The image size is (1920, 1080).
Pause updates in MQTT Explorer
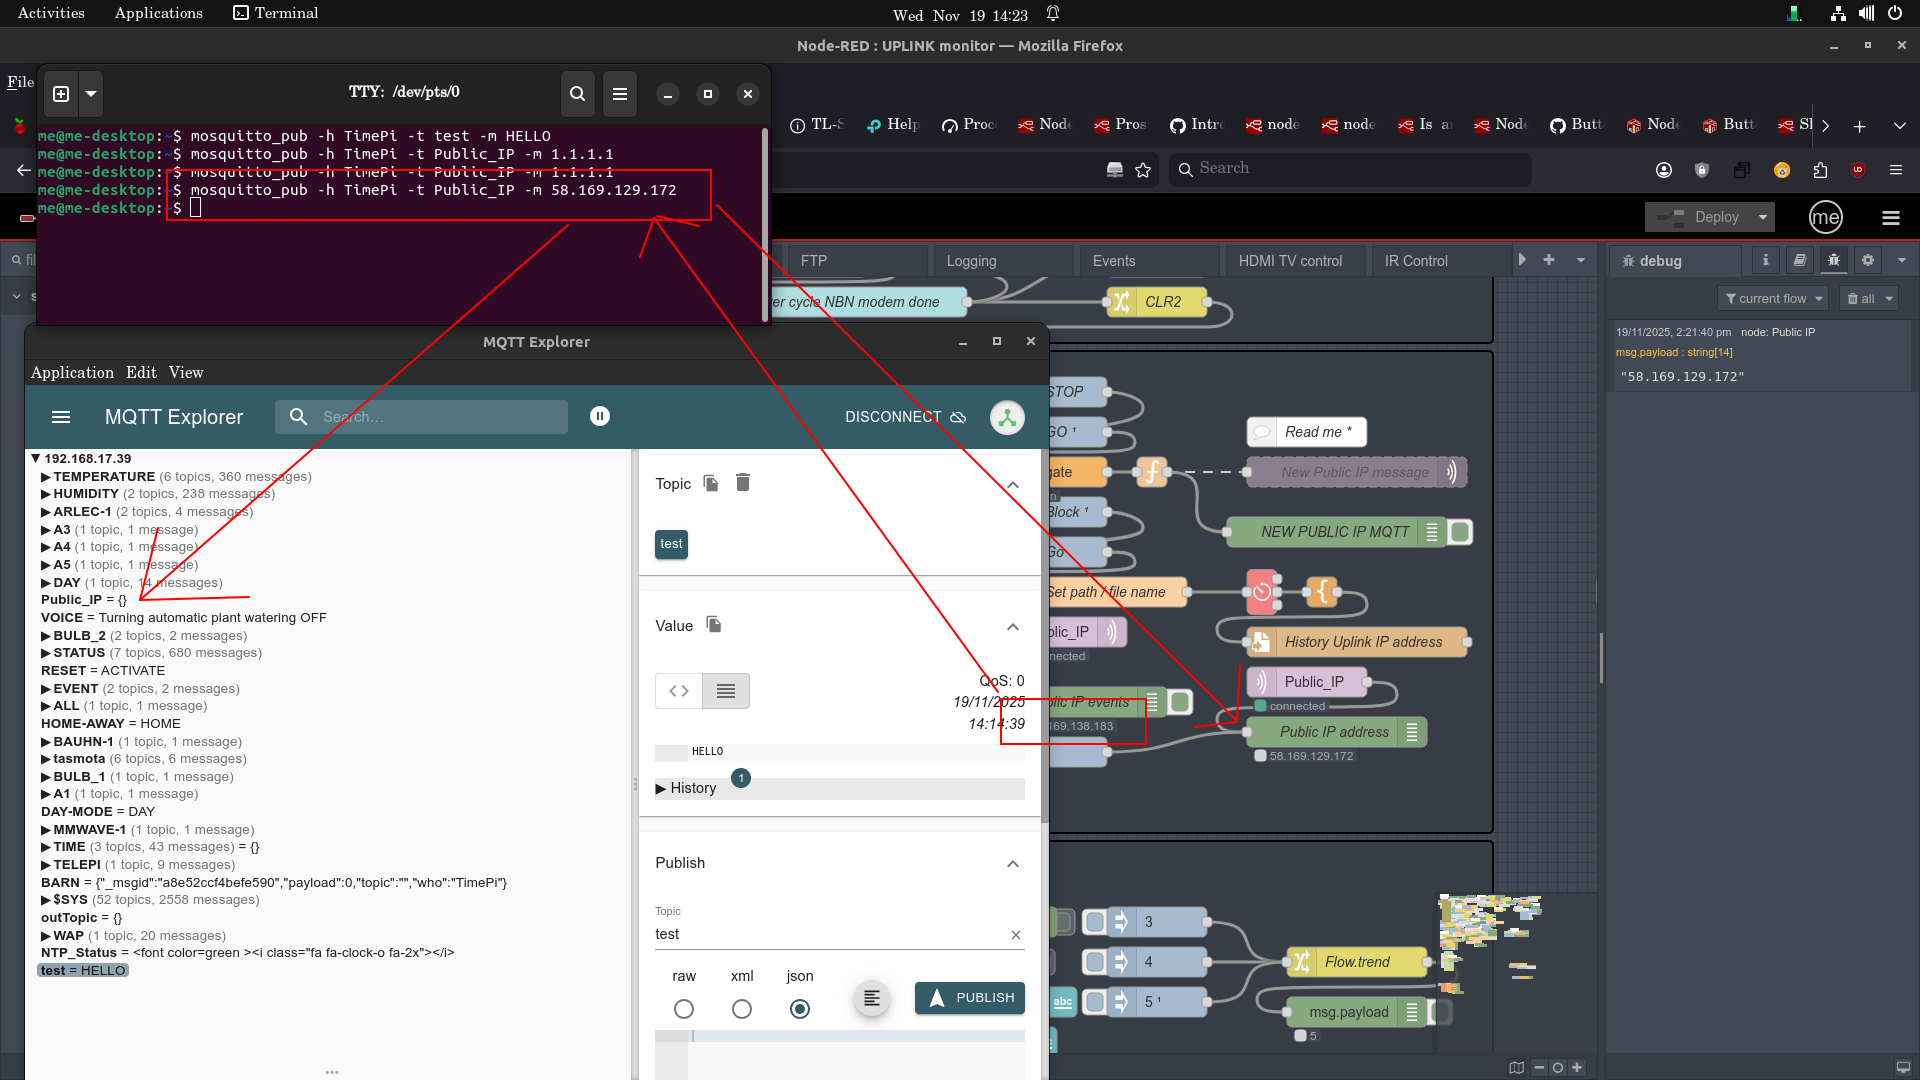[600, 416]
